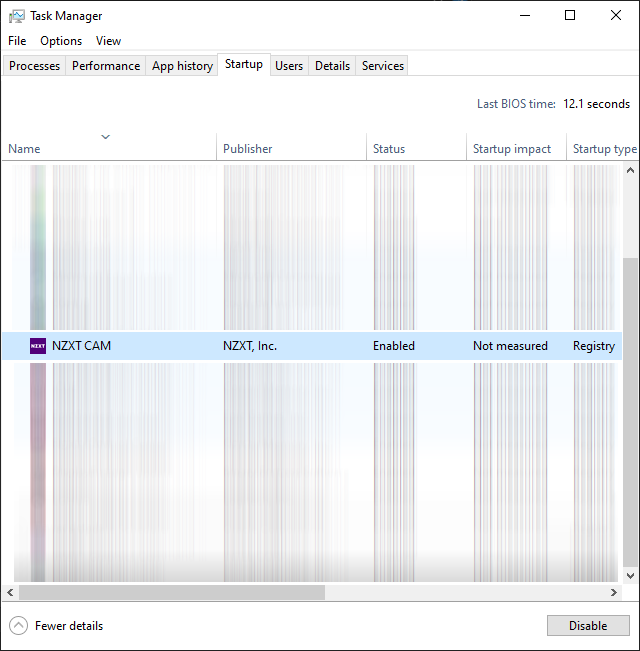Click the sort chevron above the Name column
Screen dimensions: 640x651
(x=106, y=137)
